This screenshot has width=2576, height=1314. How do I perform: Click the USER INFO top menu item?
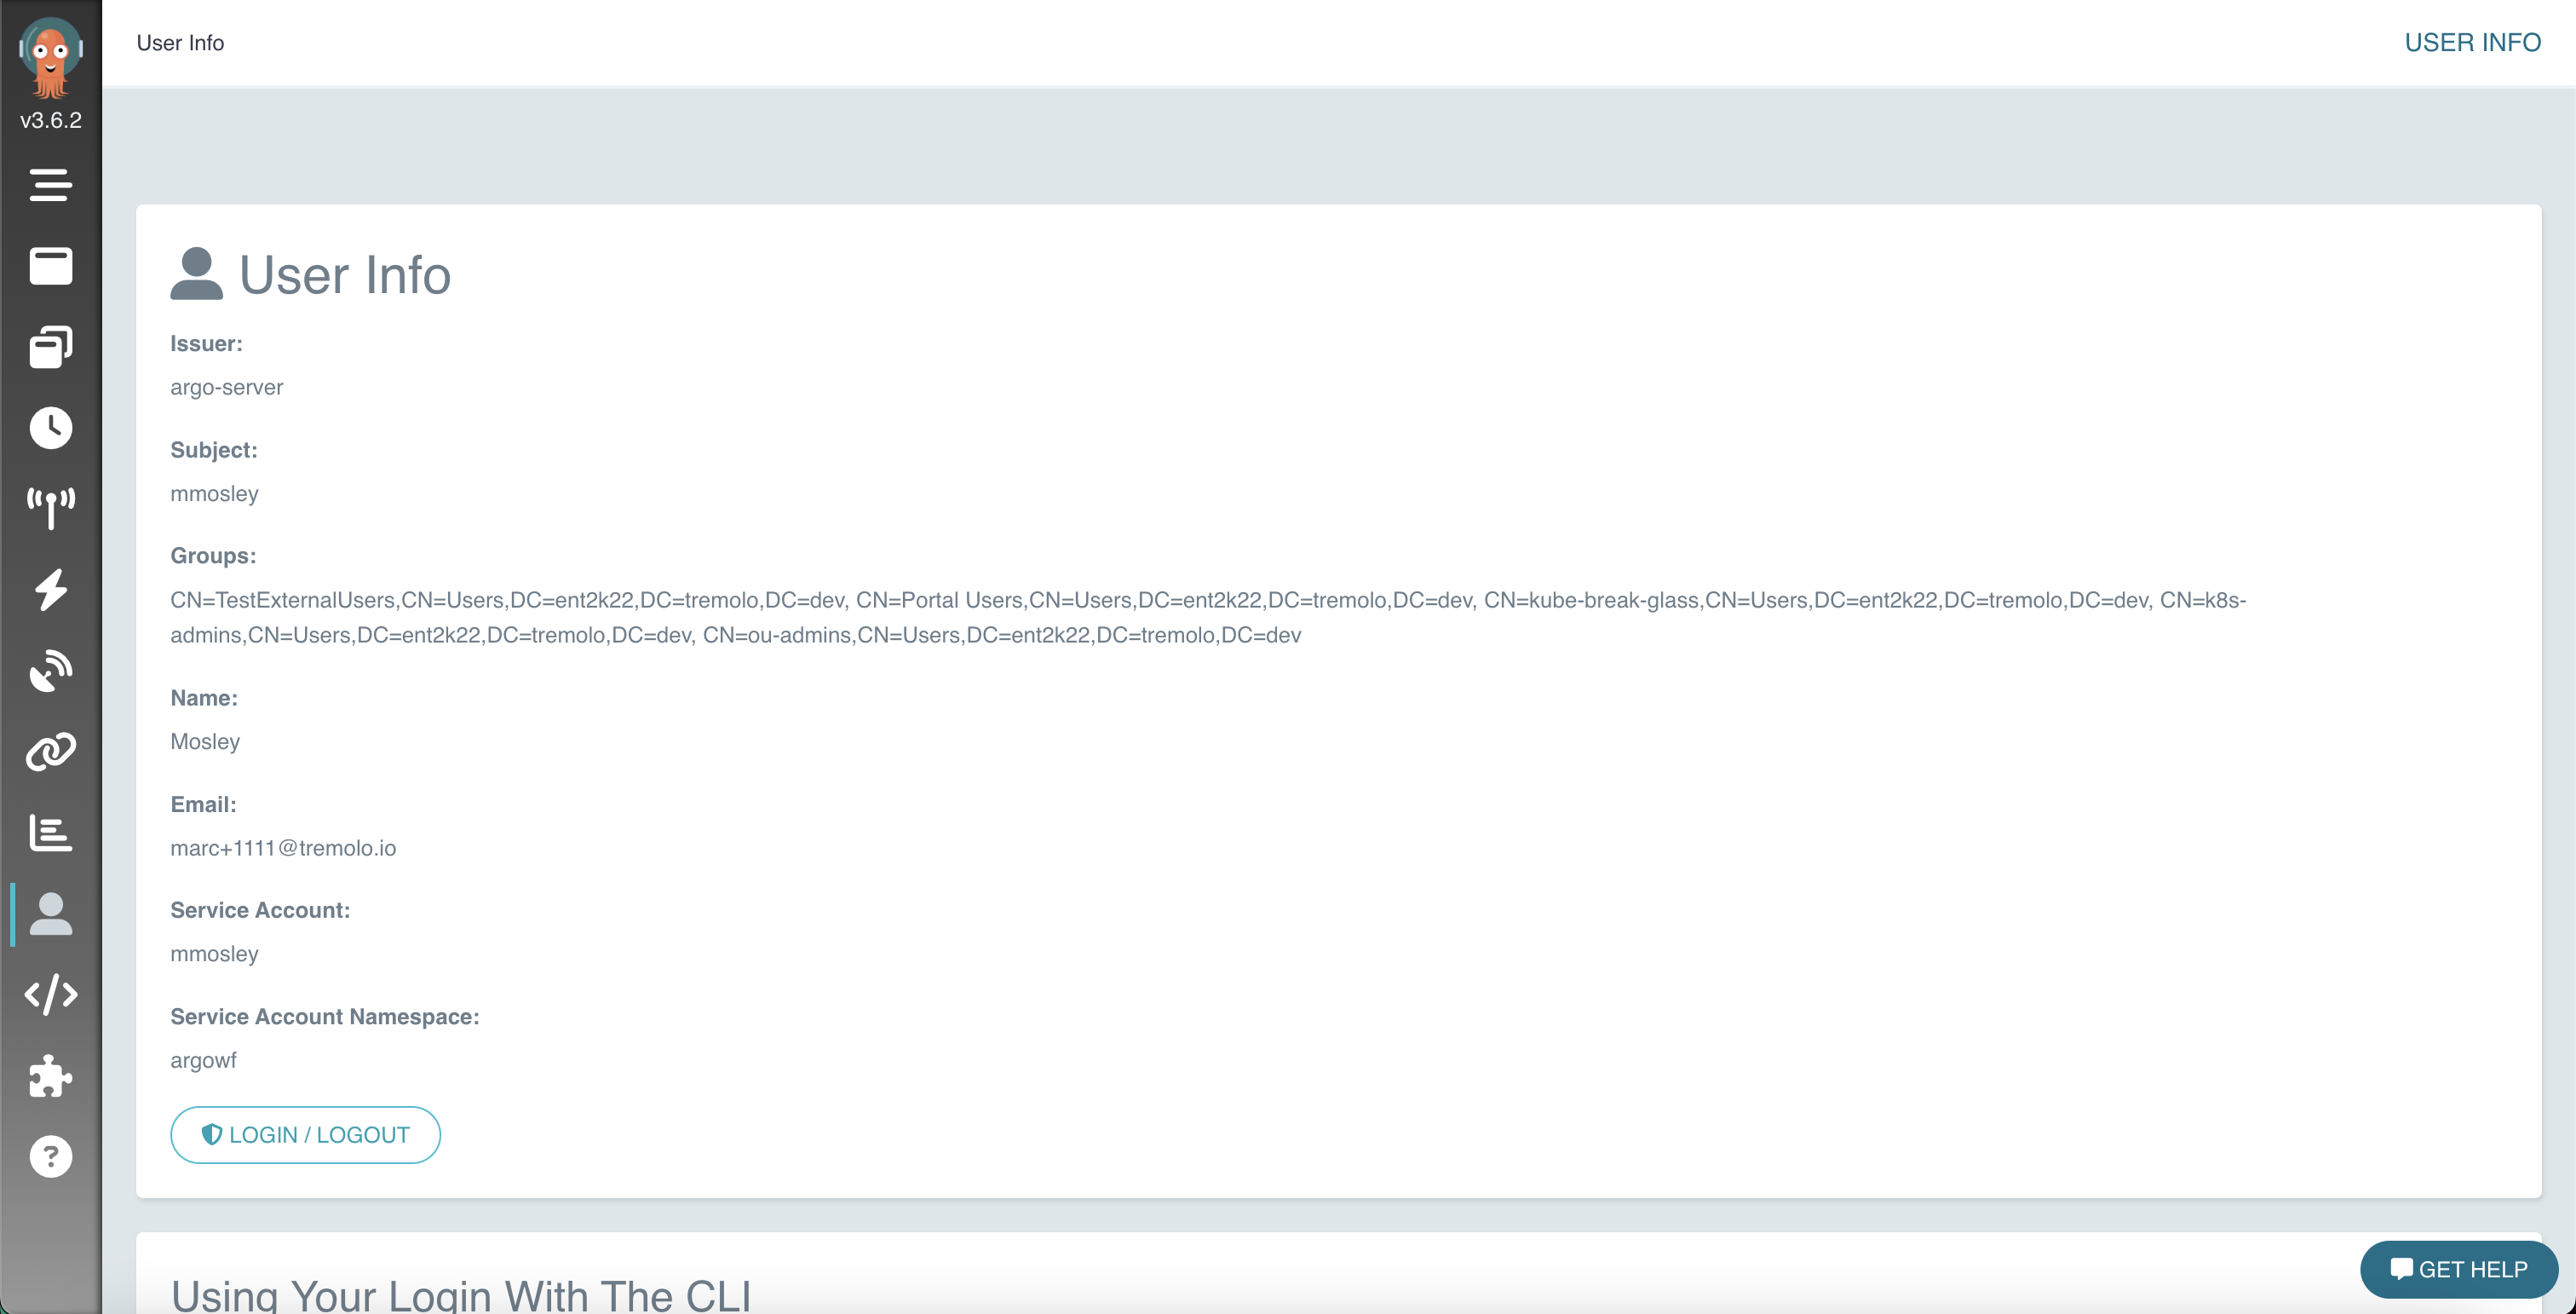point(2474,43)
